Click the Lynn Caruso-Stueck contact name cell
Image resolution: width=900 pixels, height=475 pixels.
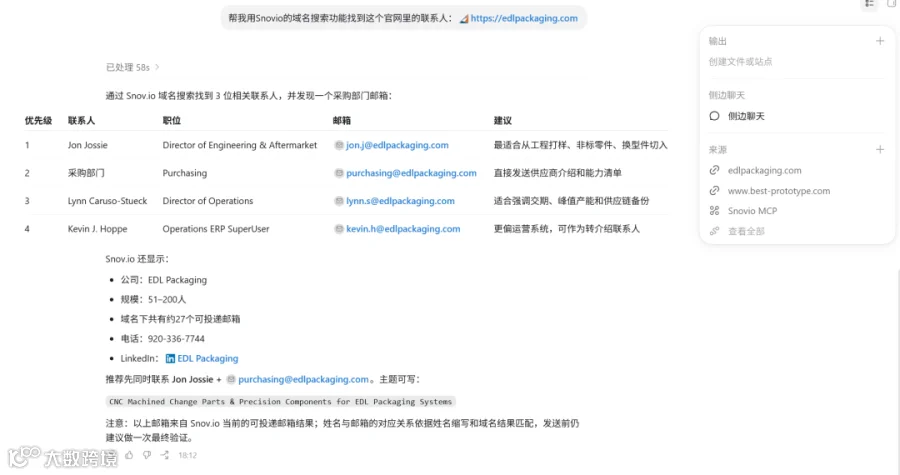(107, 201)
